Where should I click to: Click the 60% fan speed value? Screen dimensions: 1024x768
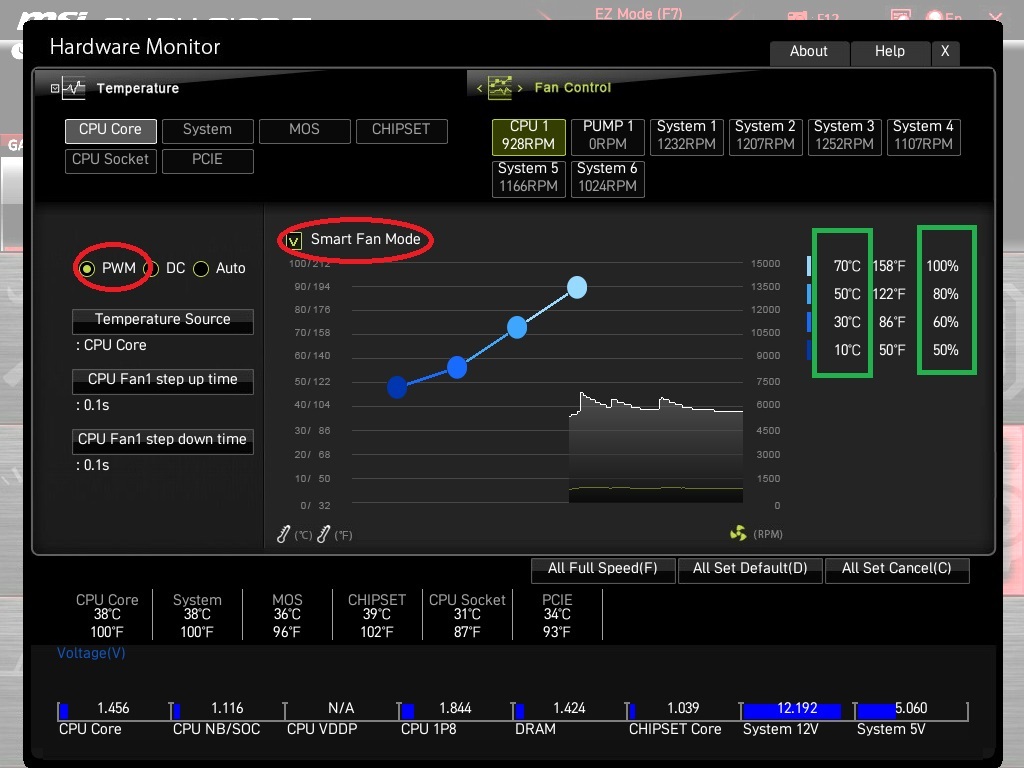point(945,323)
